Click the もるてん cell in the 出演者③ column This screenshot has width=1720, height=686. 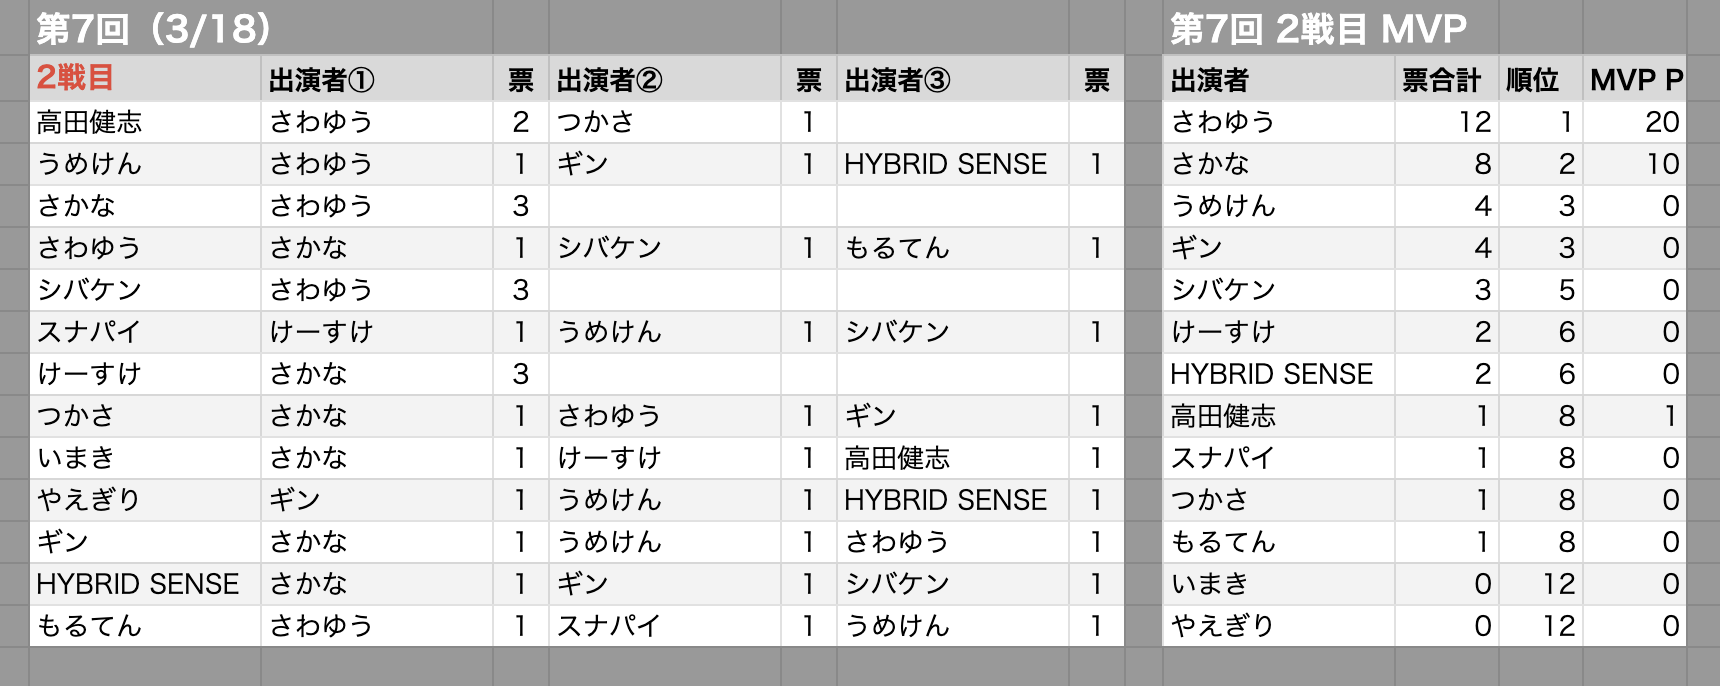pos(953,248)
